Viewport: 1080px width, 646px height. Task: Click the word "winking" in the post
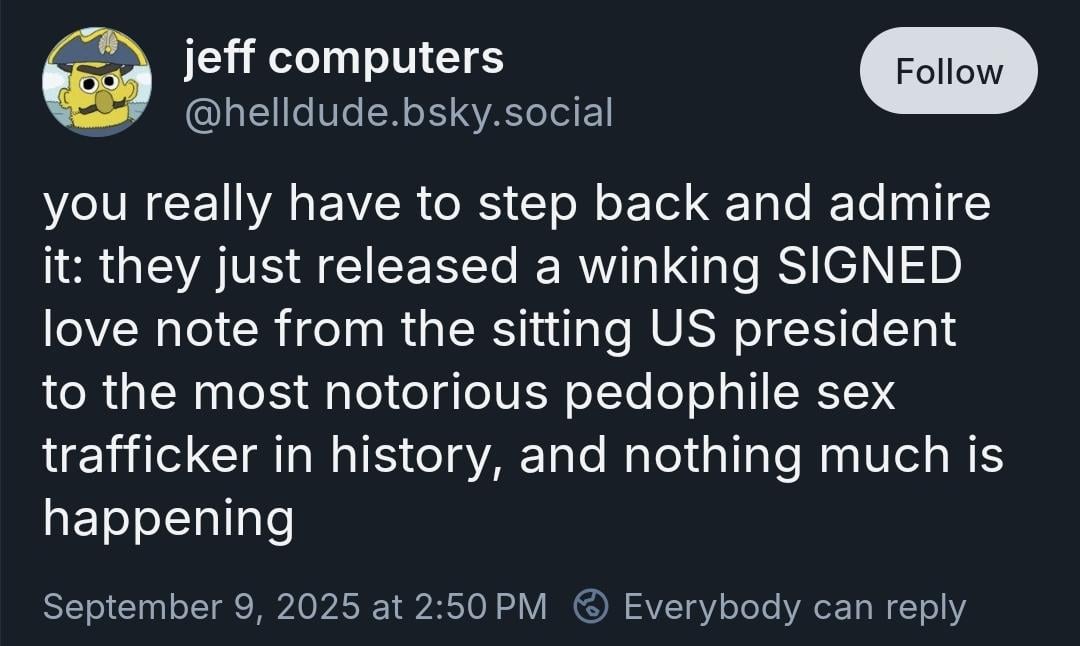(669, 267)
